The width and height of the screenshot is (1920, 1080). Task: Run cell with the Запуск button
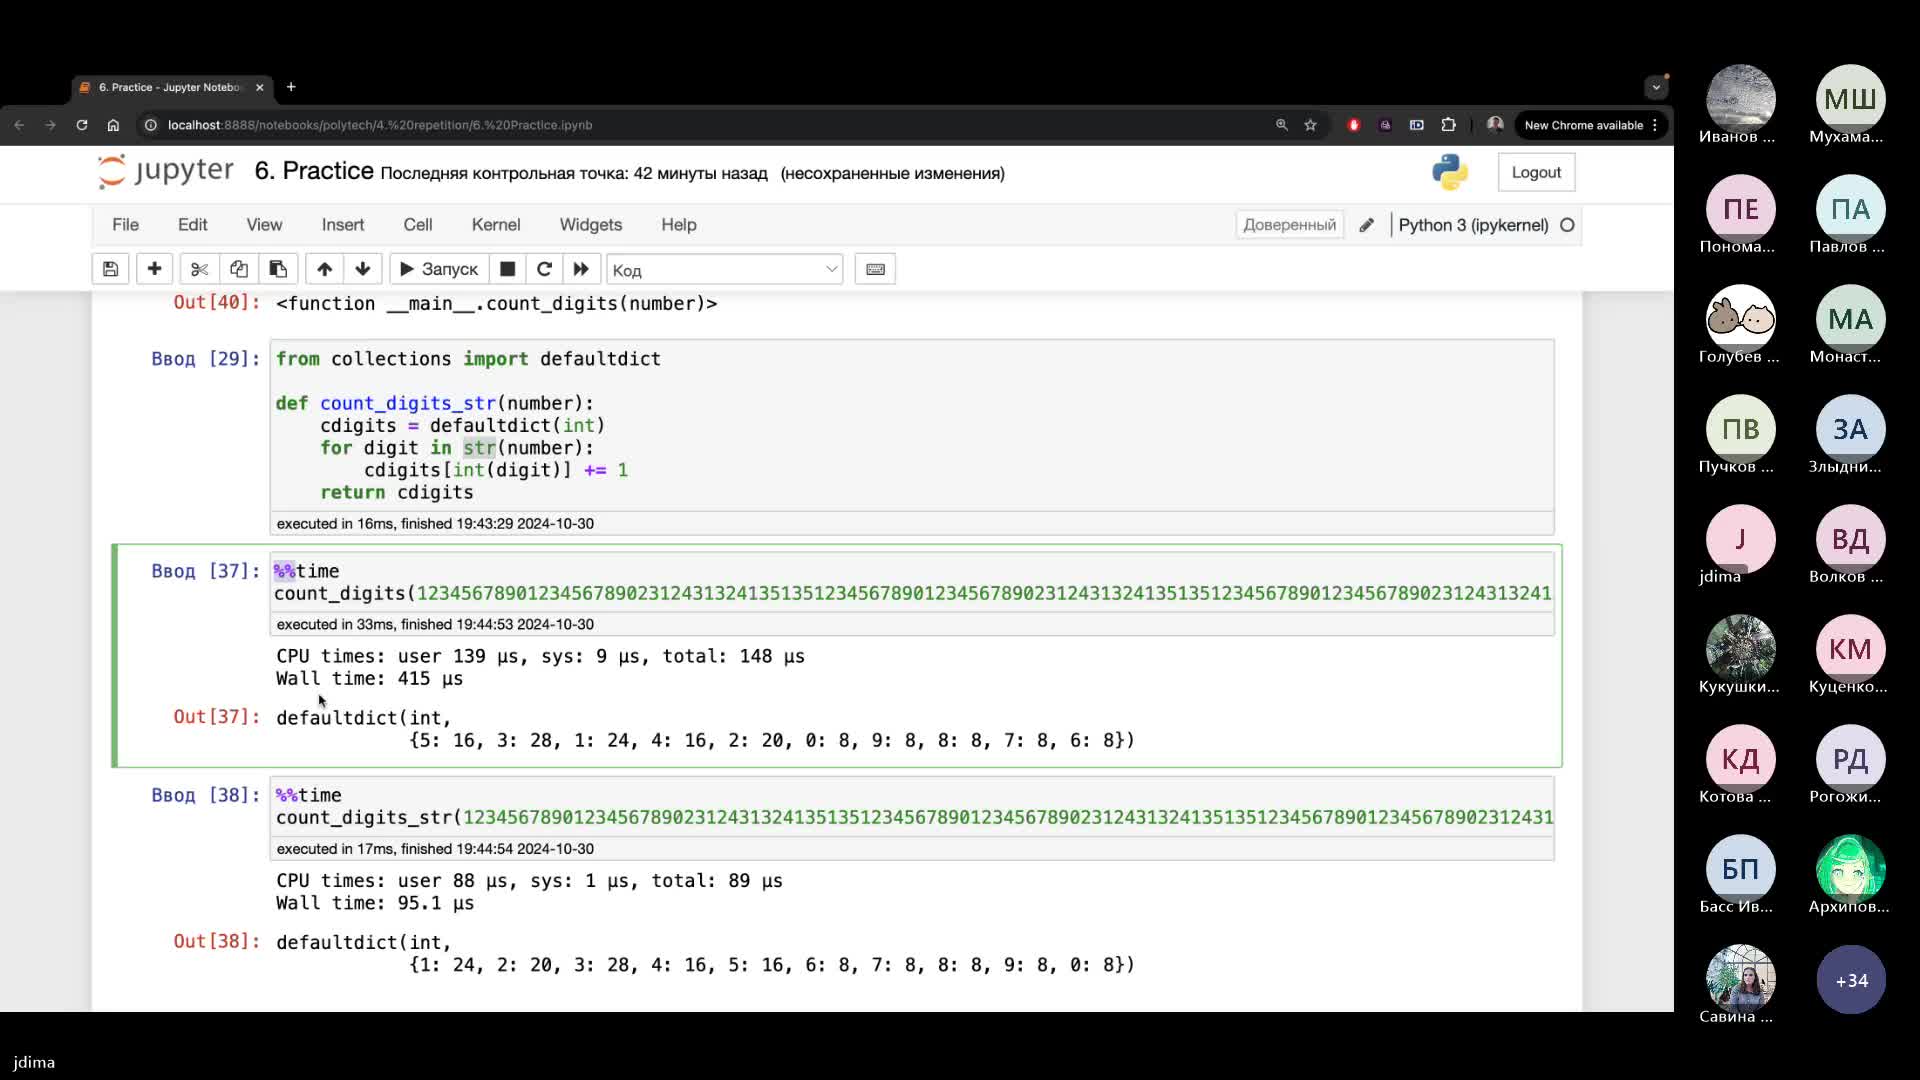[x=439, y=269]
